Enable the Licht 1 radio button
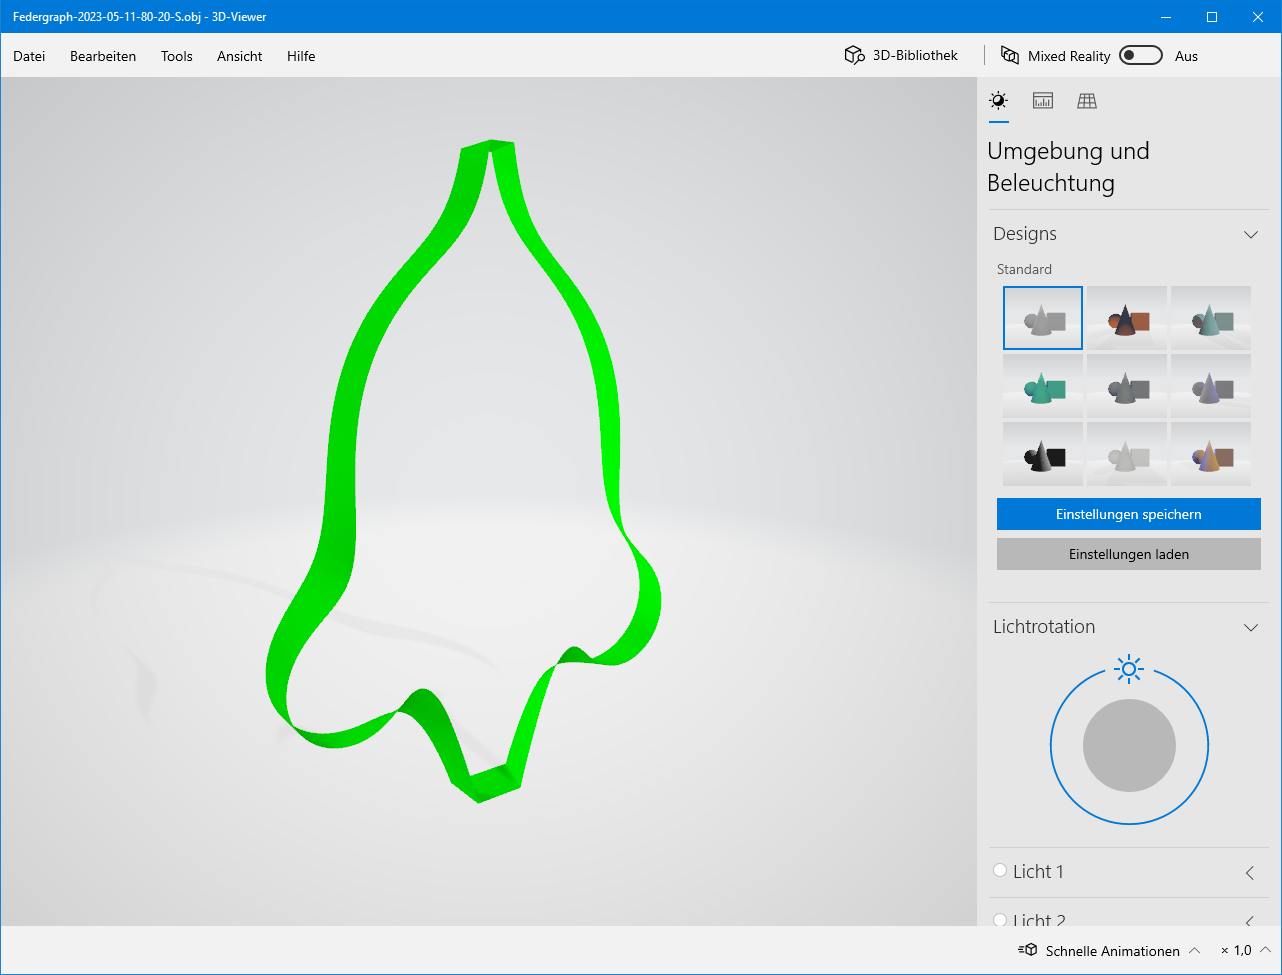 coord(1000,871)
